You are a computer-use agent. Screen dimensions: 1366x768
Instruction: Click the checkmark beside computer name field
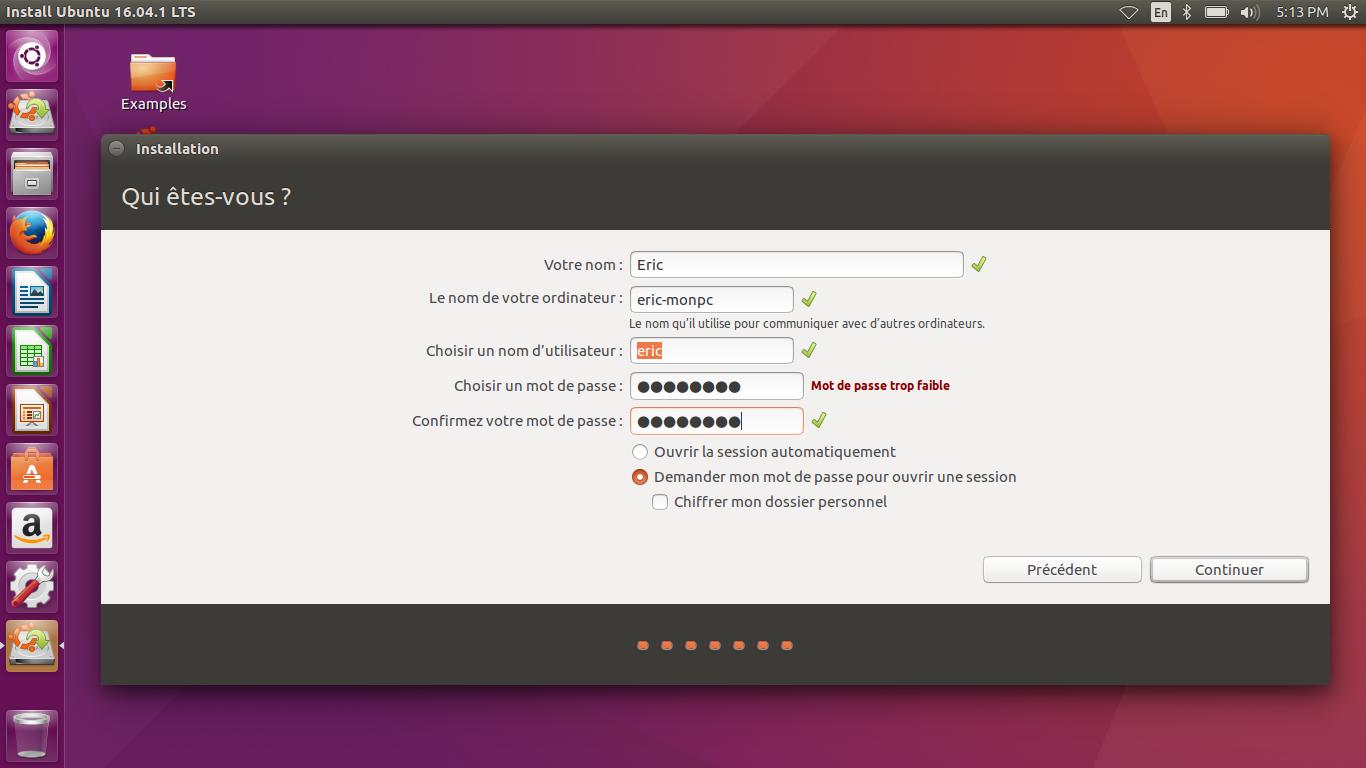point(809,298)
